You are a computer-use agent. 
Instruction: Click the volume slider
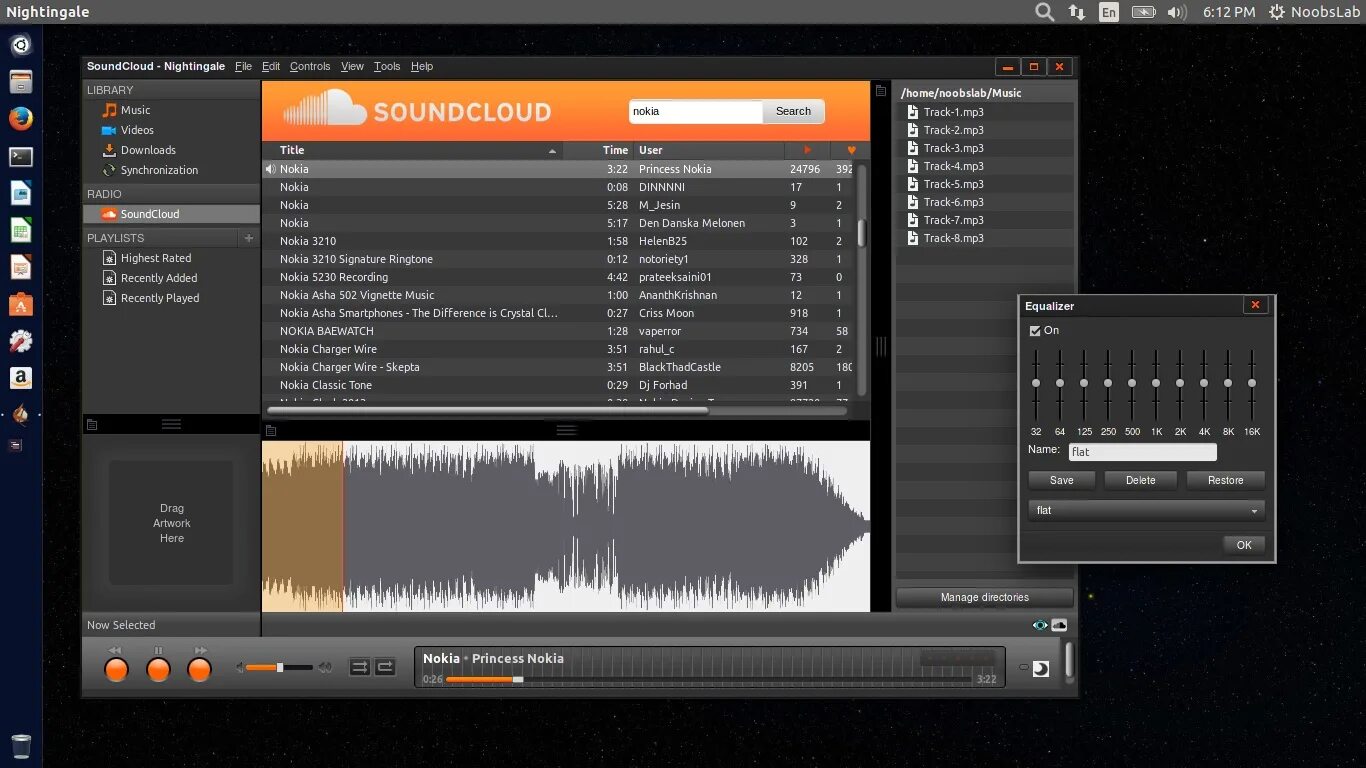[x=280, y=667]
